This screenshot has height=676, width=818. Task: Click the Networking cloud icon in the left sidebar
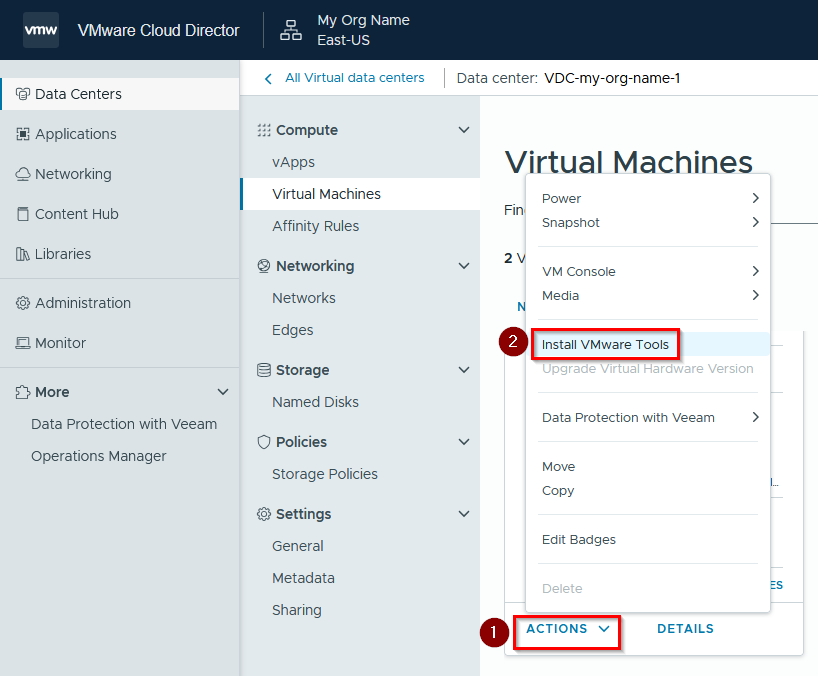22,174
